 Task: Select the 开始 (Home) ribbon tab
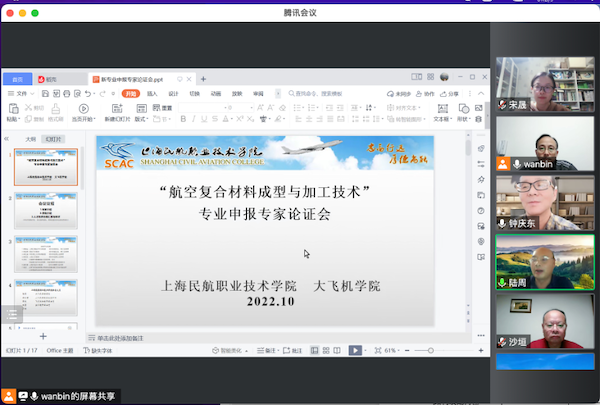point(131,93)
